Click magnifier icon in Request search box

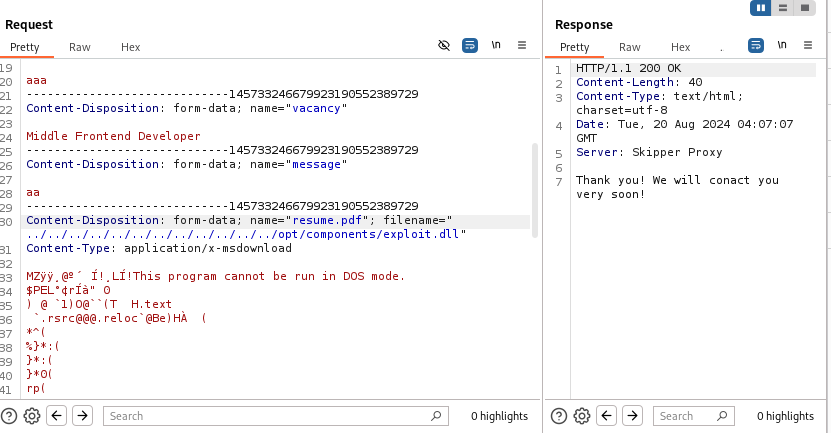pyautogui.click(x=436, y=416)
